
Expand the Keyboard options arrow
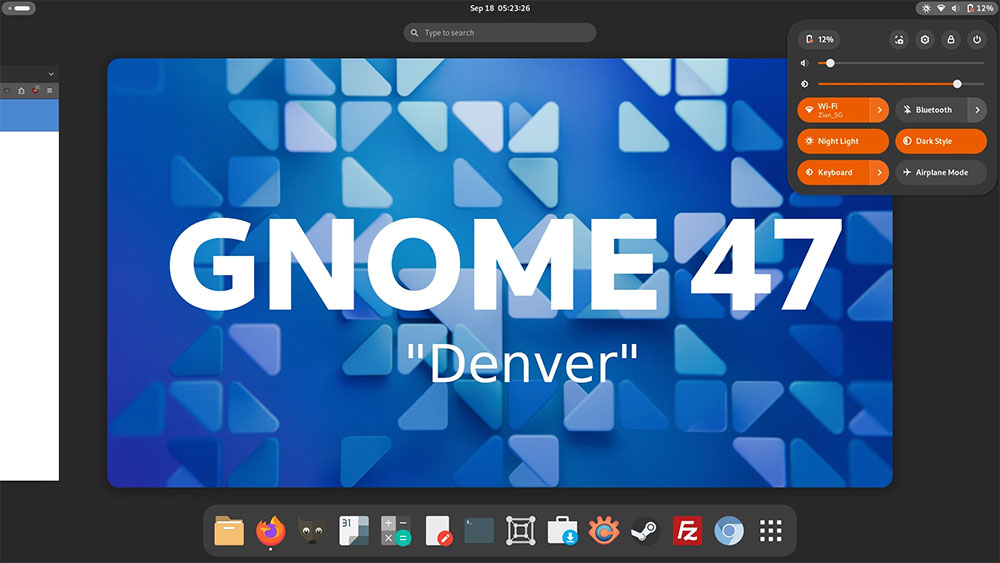pyautogui.click(x=879, y=172)
